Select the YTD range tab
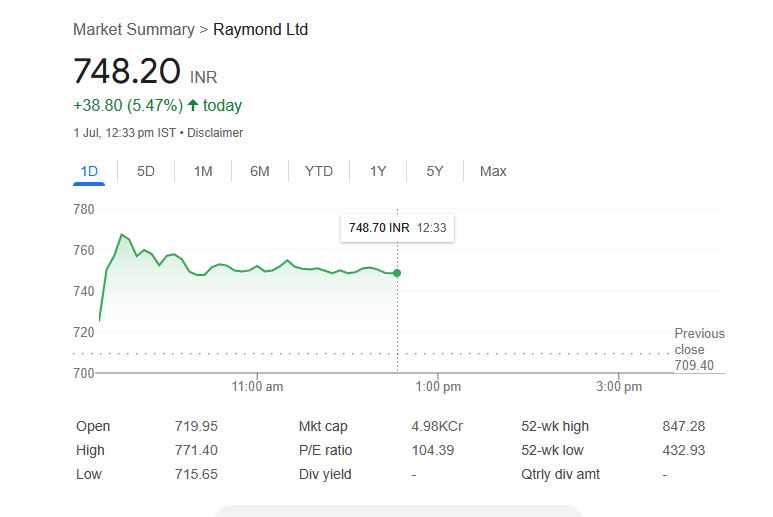Screen dimensions: 773x517 tap(319, 171)
